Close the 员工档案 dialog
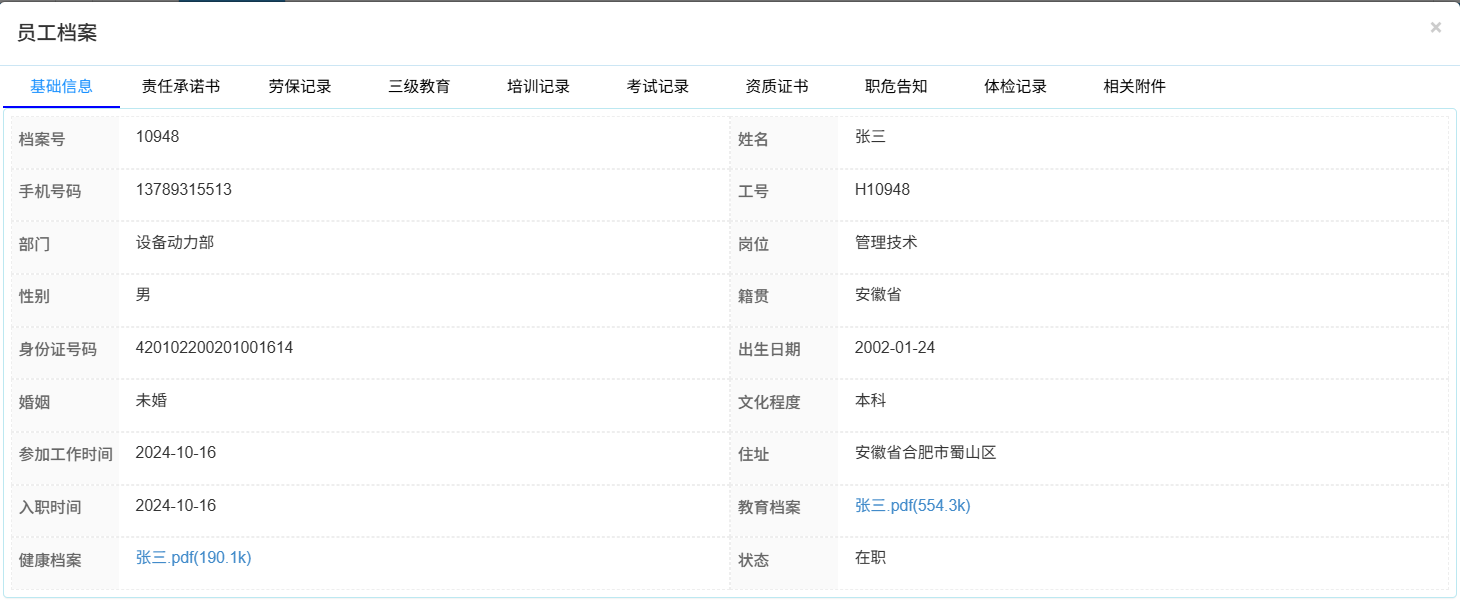Image resolution: width=1460 pixels, height=604 pixels. pos(1436,27)
